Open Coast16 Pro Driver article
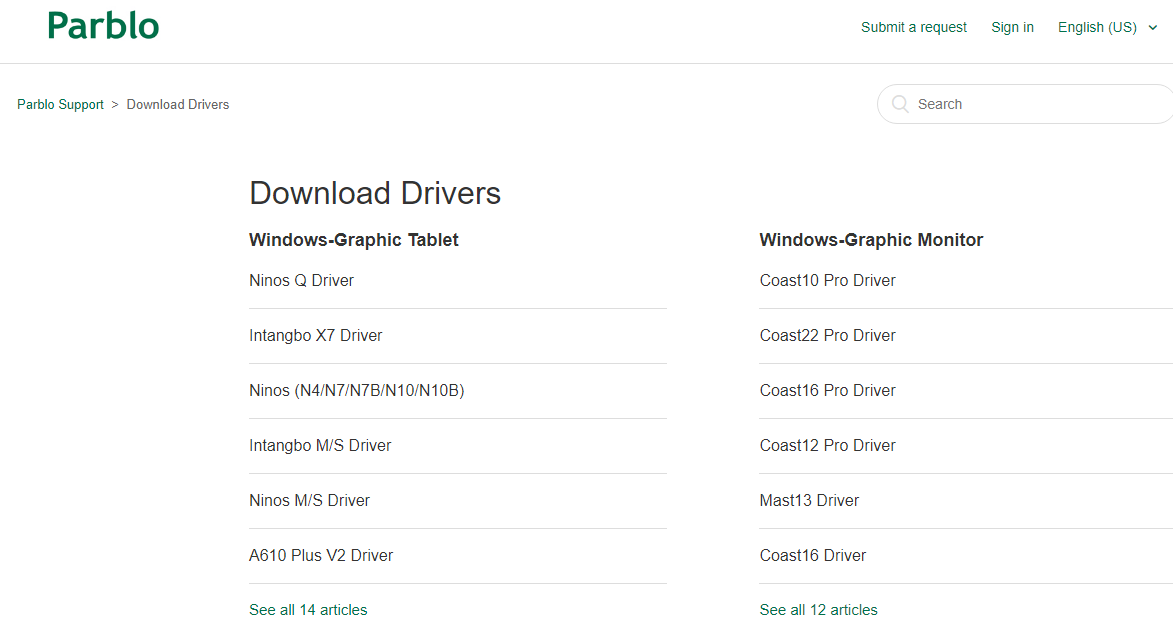The height and width of the screenshot is (644, 1173). click(827, 390)
